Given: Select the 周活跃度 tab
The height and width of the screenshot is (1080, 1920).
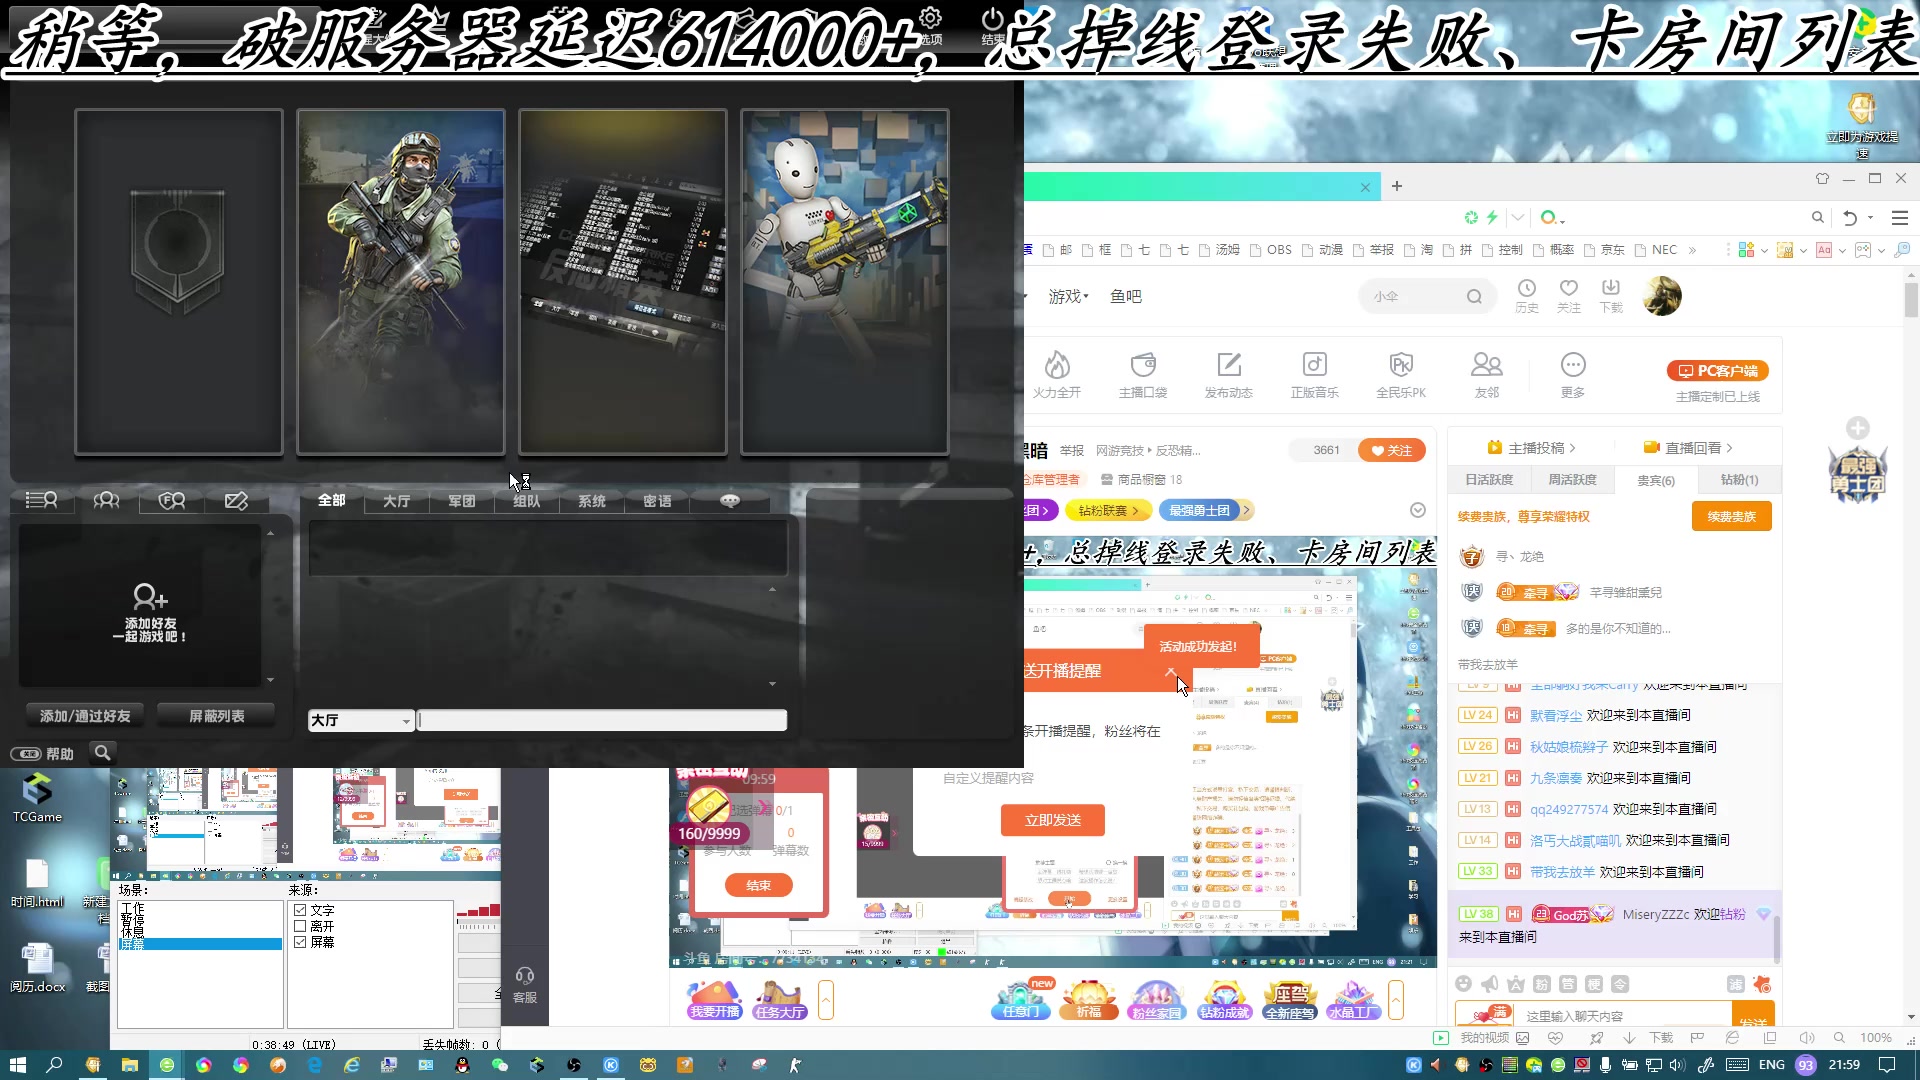Looking at the screenshot, I should pyautogui.click(x=1572, y=480).
